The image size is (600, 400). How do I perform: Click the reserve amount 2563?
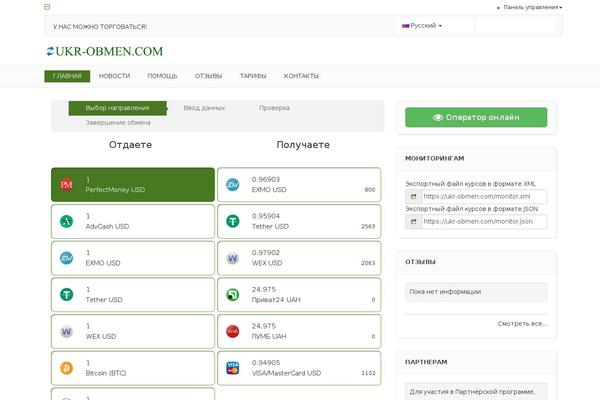(x=368, y=227)
